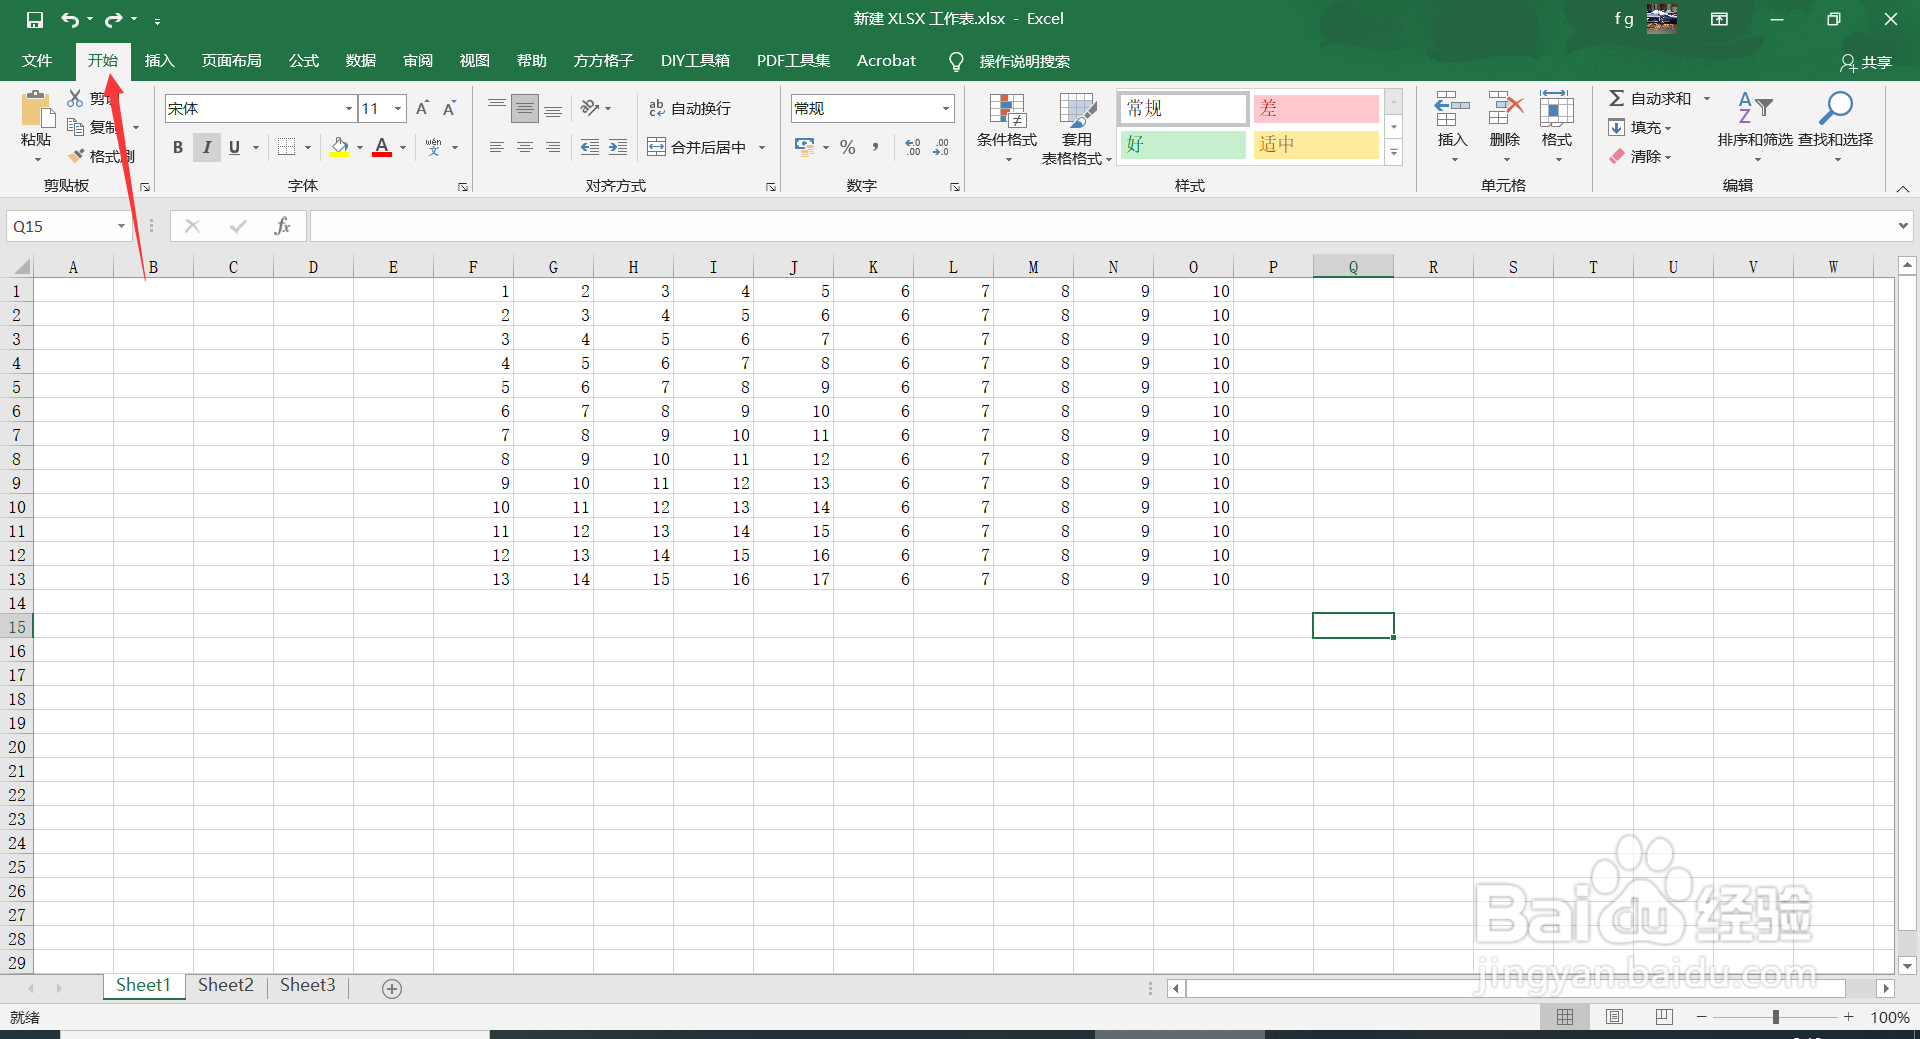Screen dimensions: 1920x1039
Task: Switch to the 页面布局 ribbon tab
Action: point(231,61)
